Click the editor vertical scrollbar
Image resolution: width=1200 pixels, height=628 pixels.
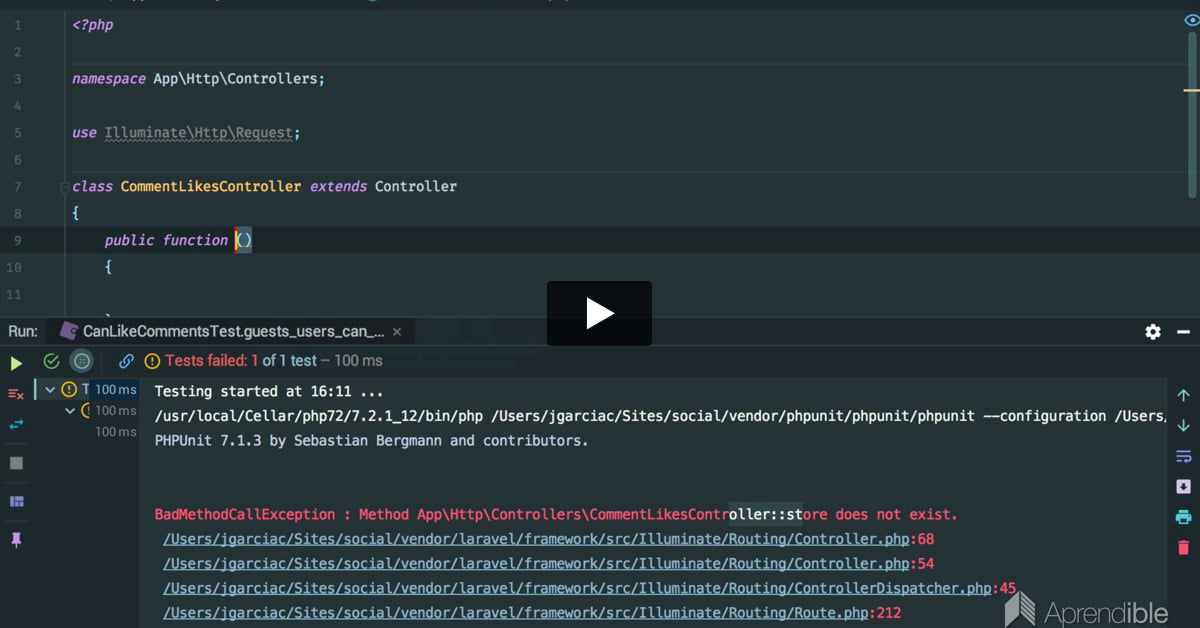[1191, 113]
